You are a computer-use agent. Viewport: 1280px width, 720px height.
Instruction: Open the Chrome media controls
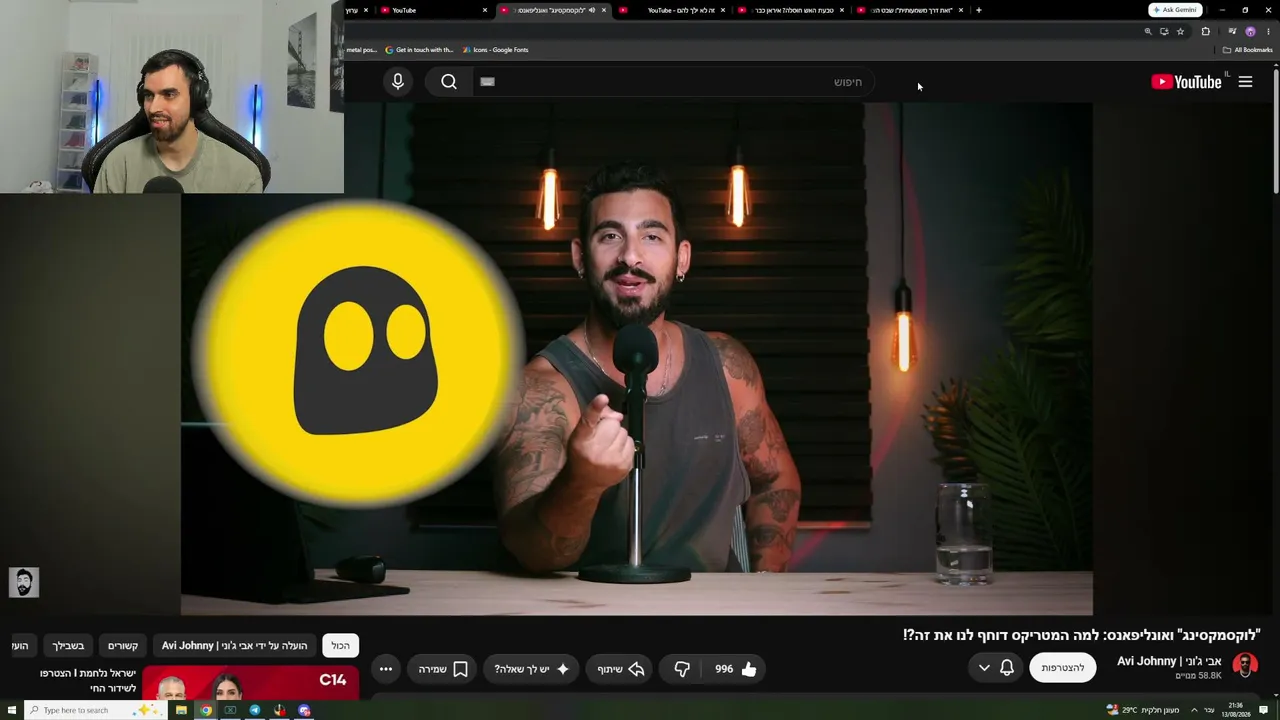tap(1232, 31)
